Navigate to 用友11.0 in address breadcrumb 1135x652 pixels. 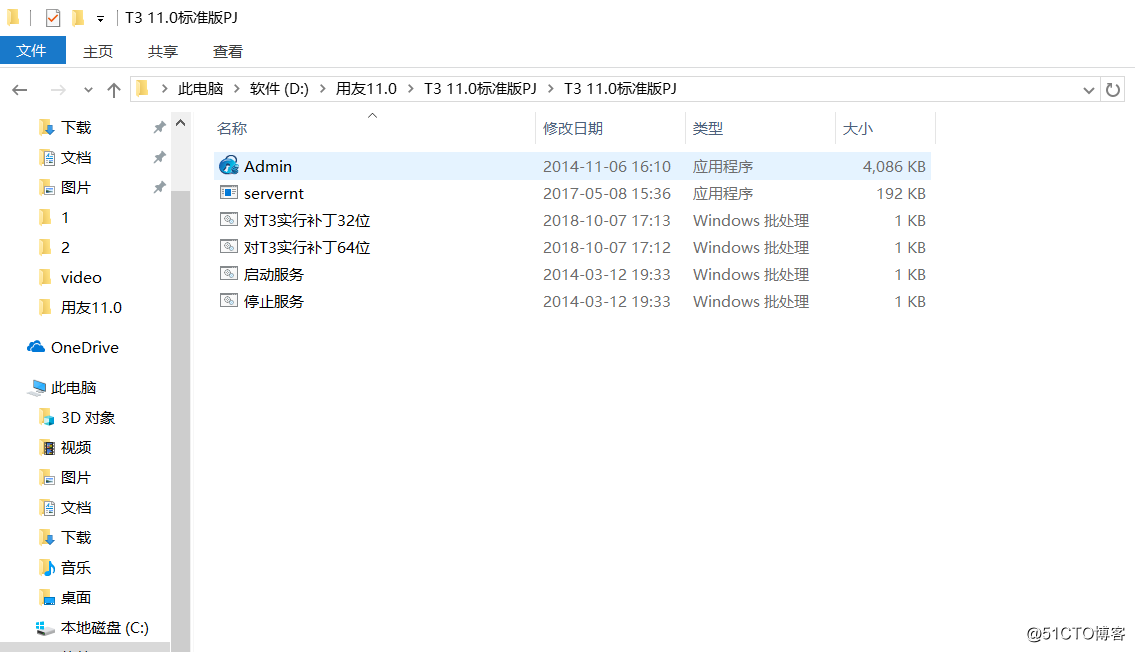click(x=366, y=88)
